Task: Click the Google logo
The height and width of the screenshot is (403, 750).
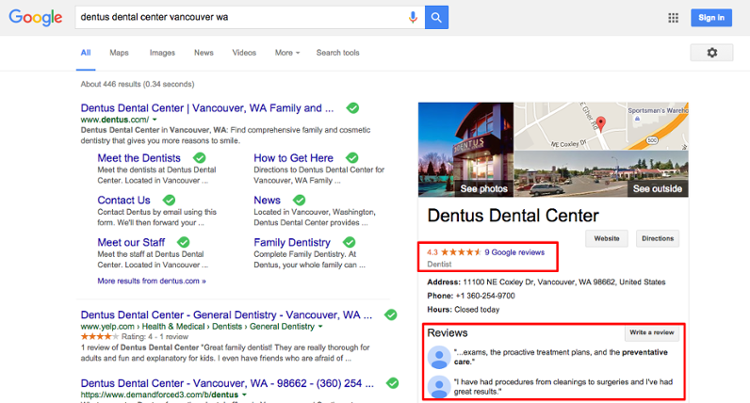Action: pyautogui.click(x=35, y=18)
